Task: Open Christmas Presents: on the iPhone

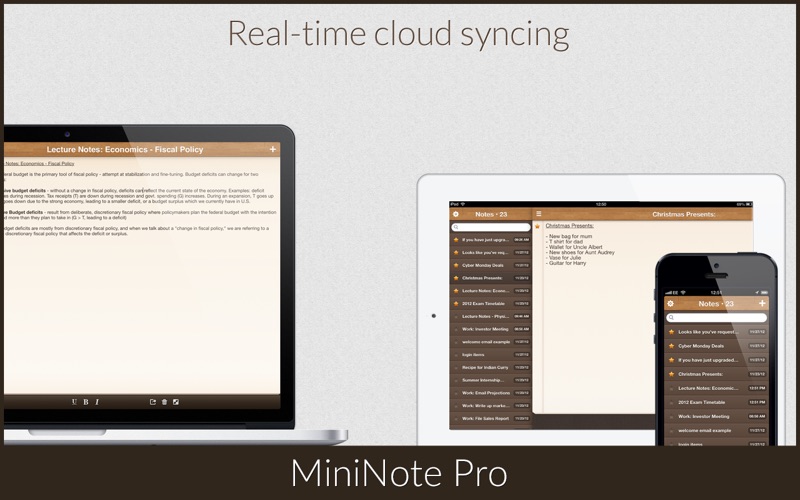Action: (716, 374)
